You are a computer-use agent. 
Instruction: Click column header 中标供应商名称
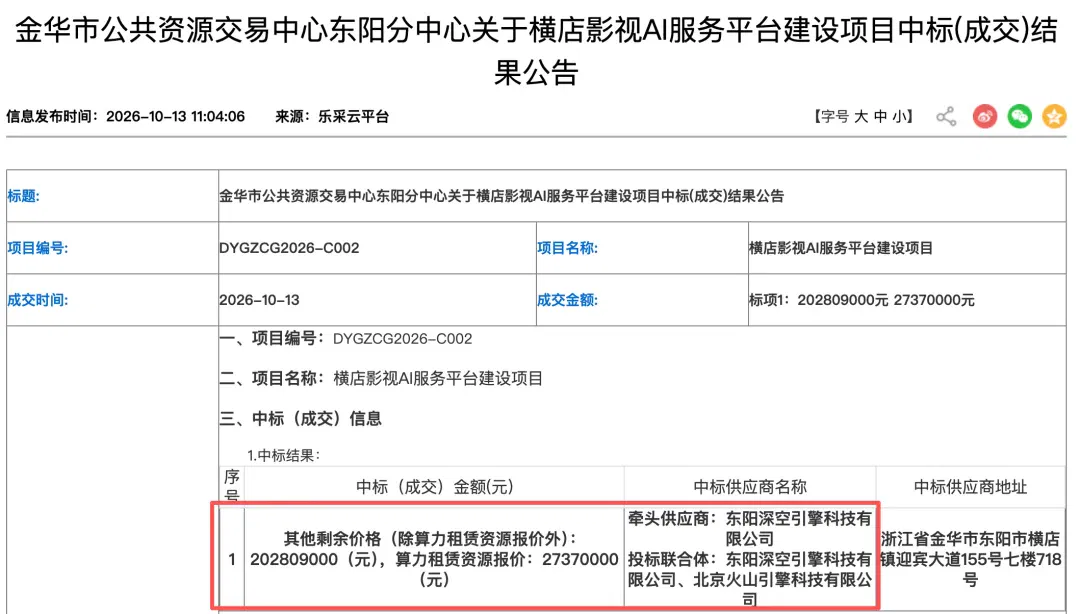tap(749, 487)
